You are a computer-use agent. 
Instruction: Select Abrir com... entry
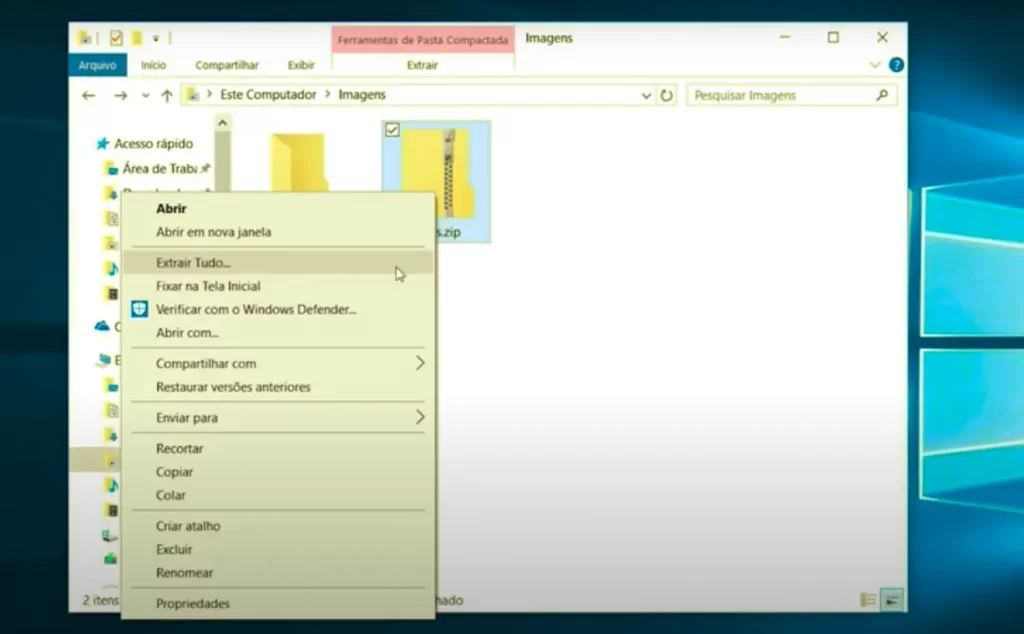(187, 333)
